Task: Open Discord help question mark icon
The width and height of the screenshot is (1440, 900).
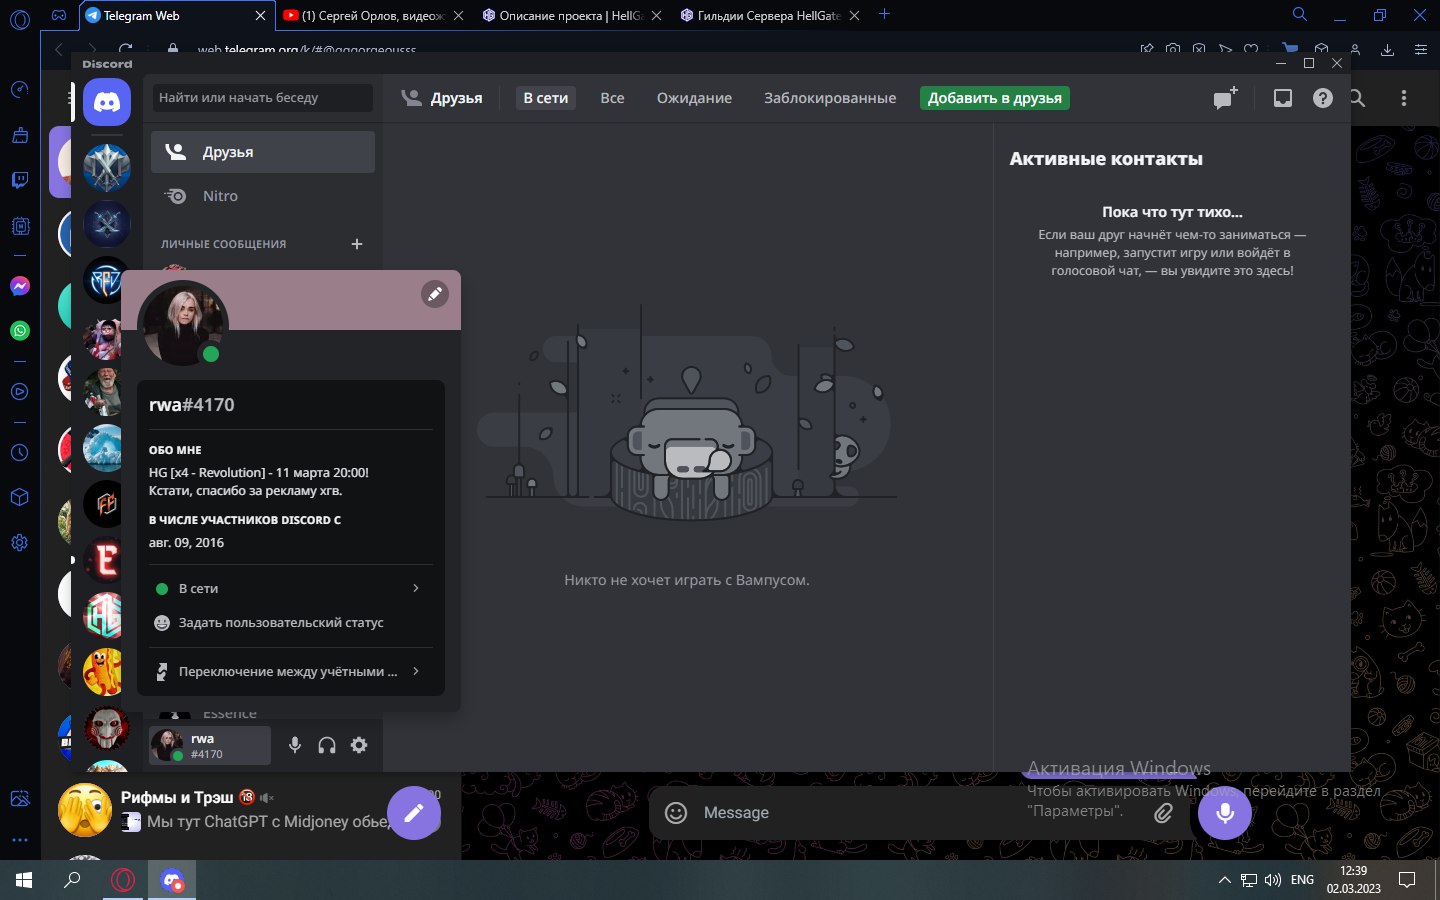Action: pyautogui.click(x=1323, y=98)
